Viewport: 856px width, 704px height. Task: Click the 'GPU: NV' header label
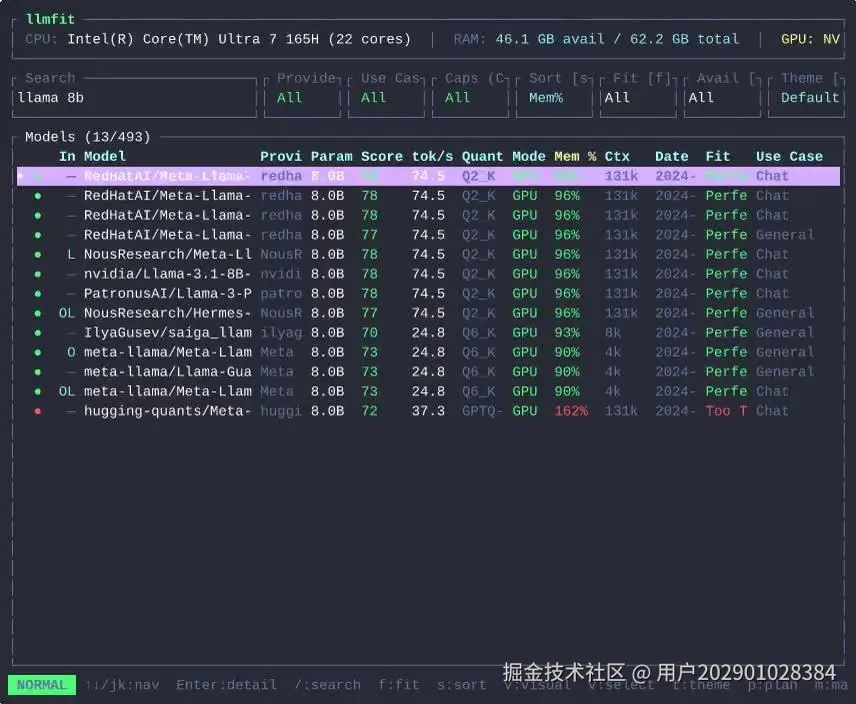tap(810, 39)
